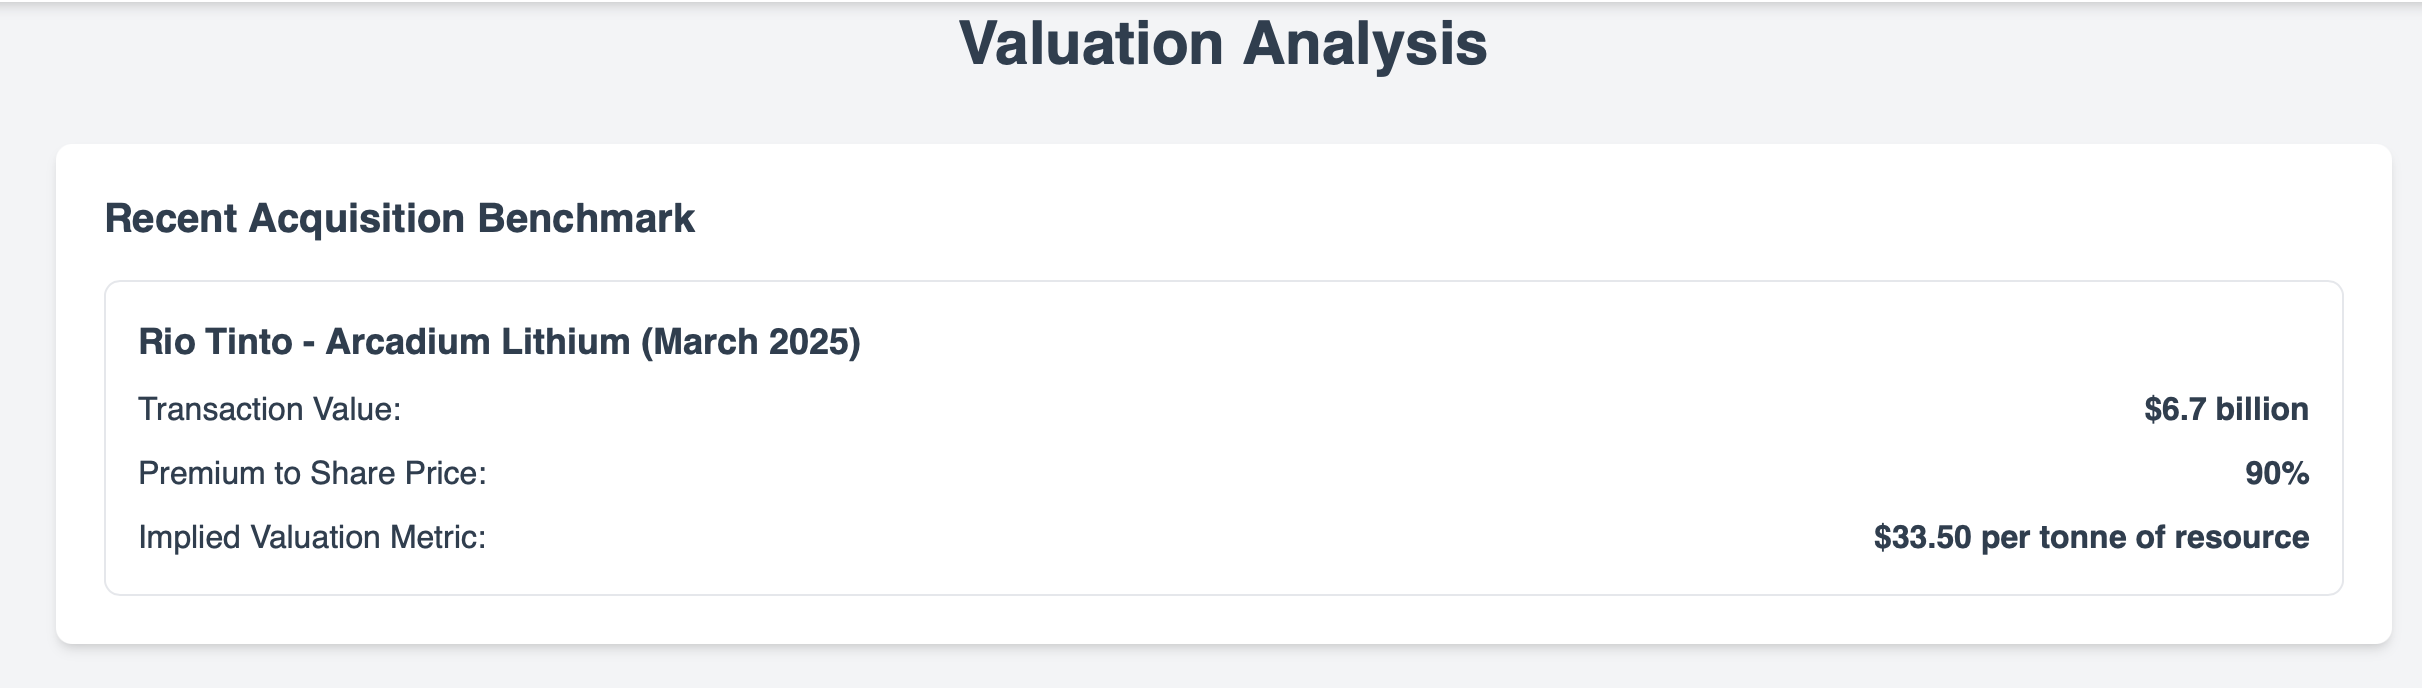
Task: Click the Valuation Analysis heading
Action: 1223,45
